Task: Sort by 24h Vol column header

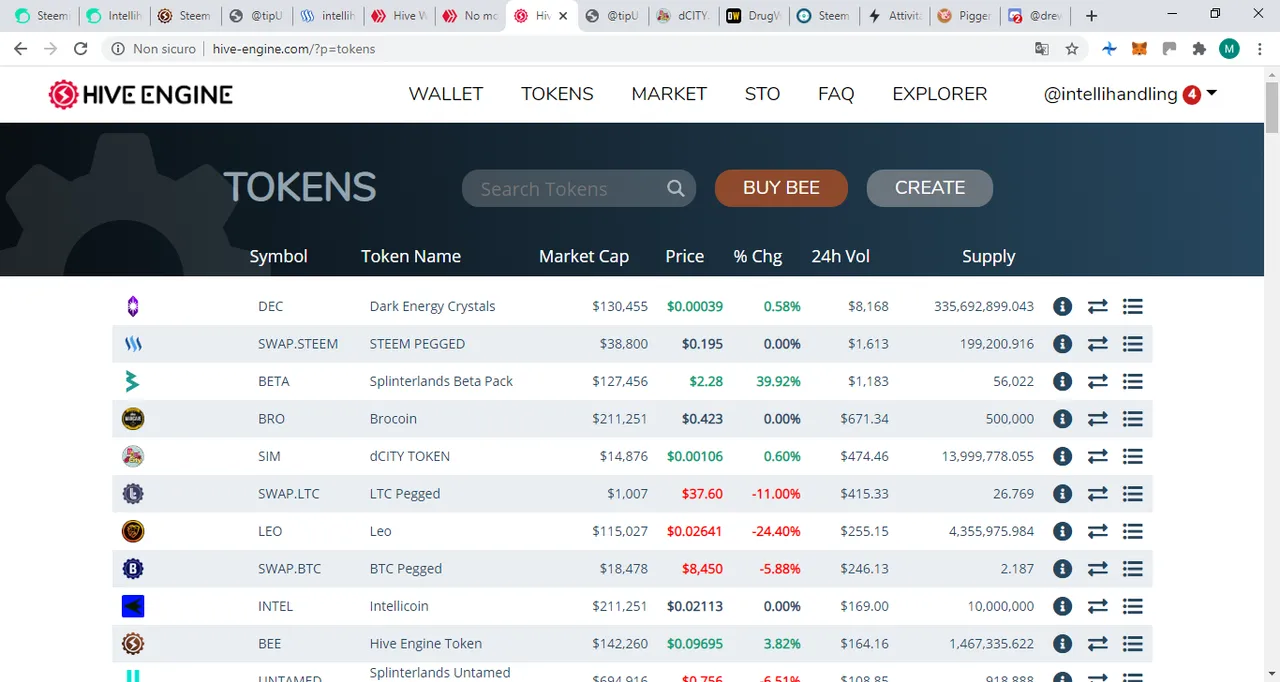Action: click(x=840, y=256)
